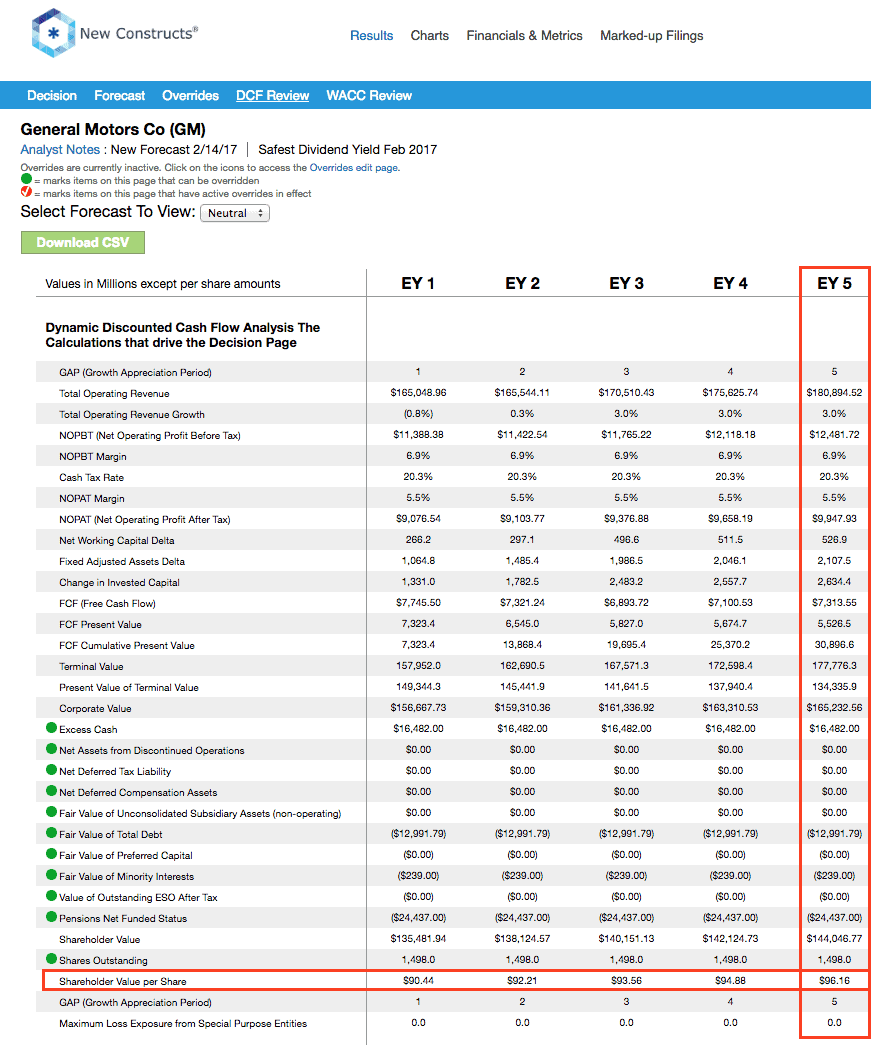Click the Total Operating Revenue row label

pos(114,394)
